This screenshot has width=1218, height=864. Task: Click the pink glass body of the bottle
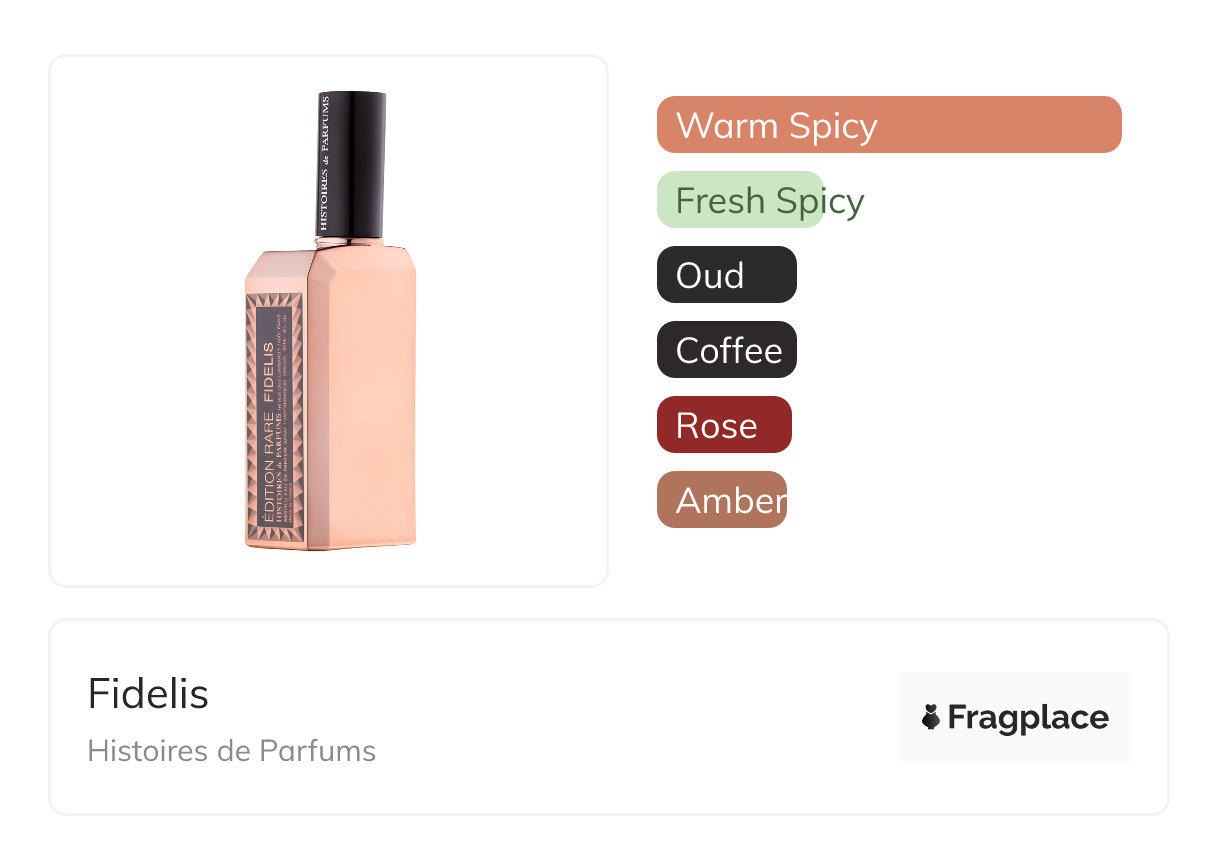[x=362, y=400]
